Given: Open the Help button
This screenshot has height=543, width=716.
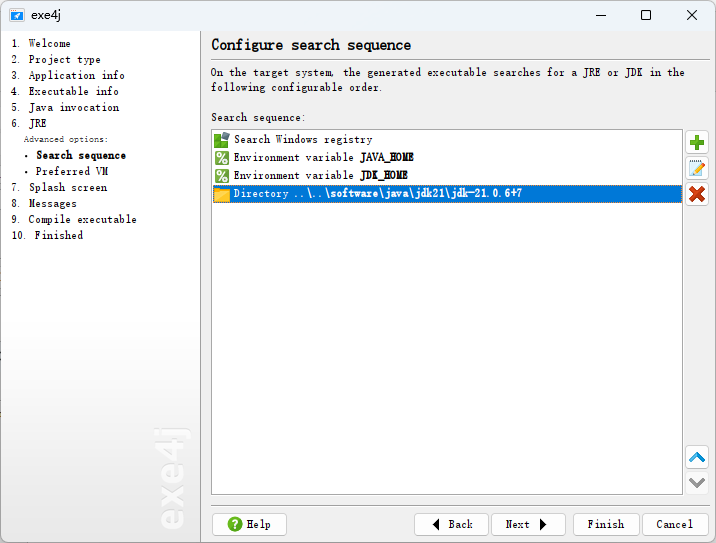Looking at the screenshot, I should (249, 524).
